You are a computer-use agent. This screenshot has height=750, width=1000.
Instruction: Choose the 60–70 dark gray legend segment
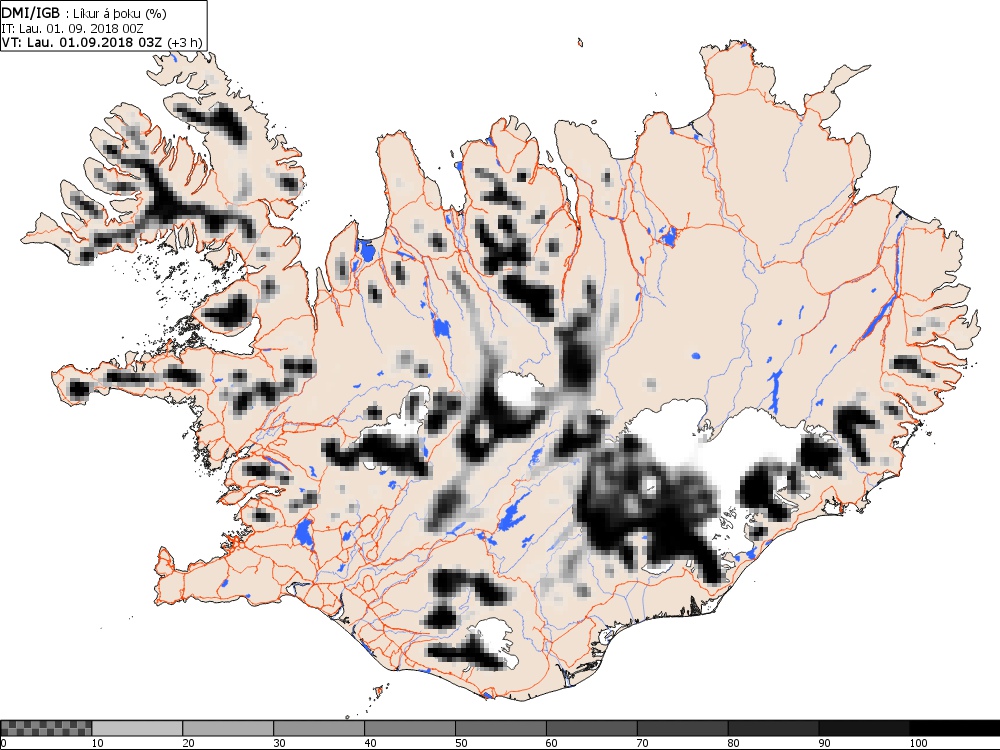click(x=591, y=728)
